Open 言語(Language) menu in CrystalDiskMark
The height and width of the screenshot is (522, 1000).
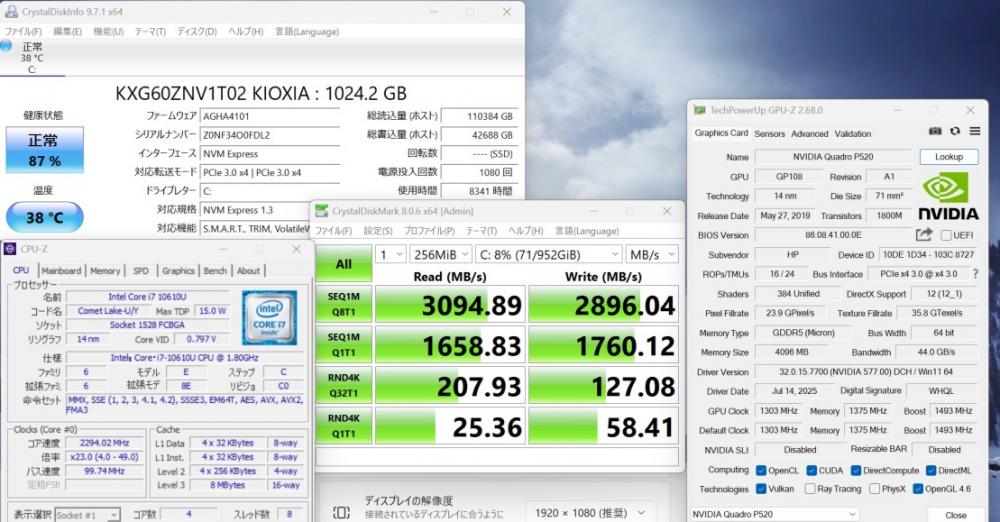587,230
